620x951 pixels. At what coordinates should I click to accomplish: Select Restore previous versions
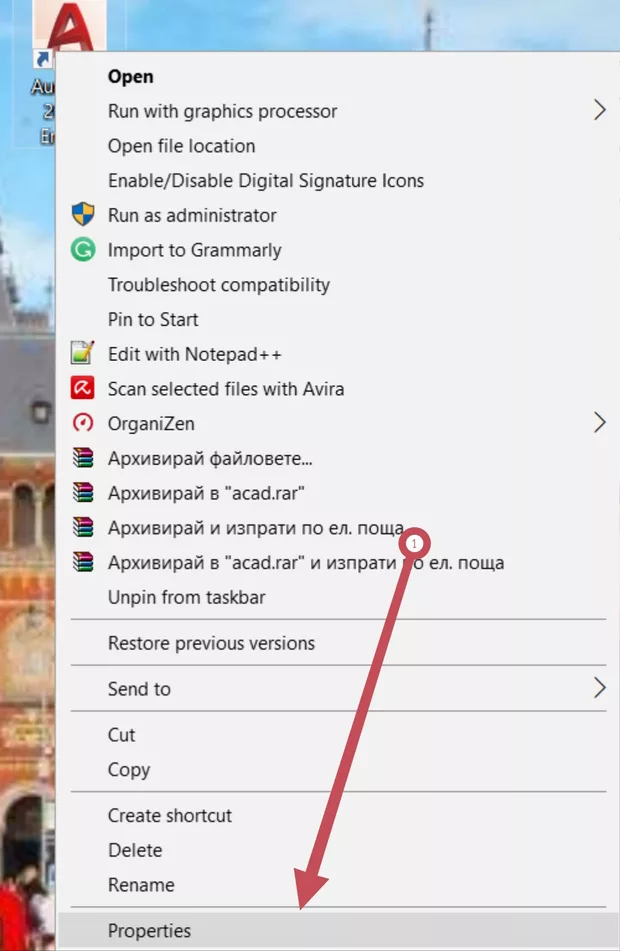[x=211, y=643]
